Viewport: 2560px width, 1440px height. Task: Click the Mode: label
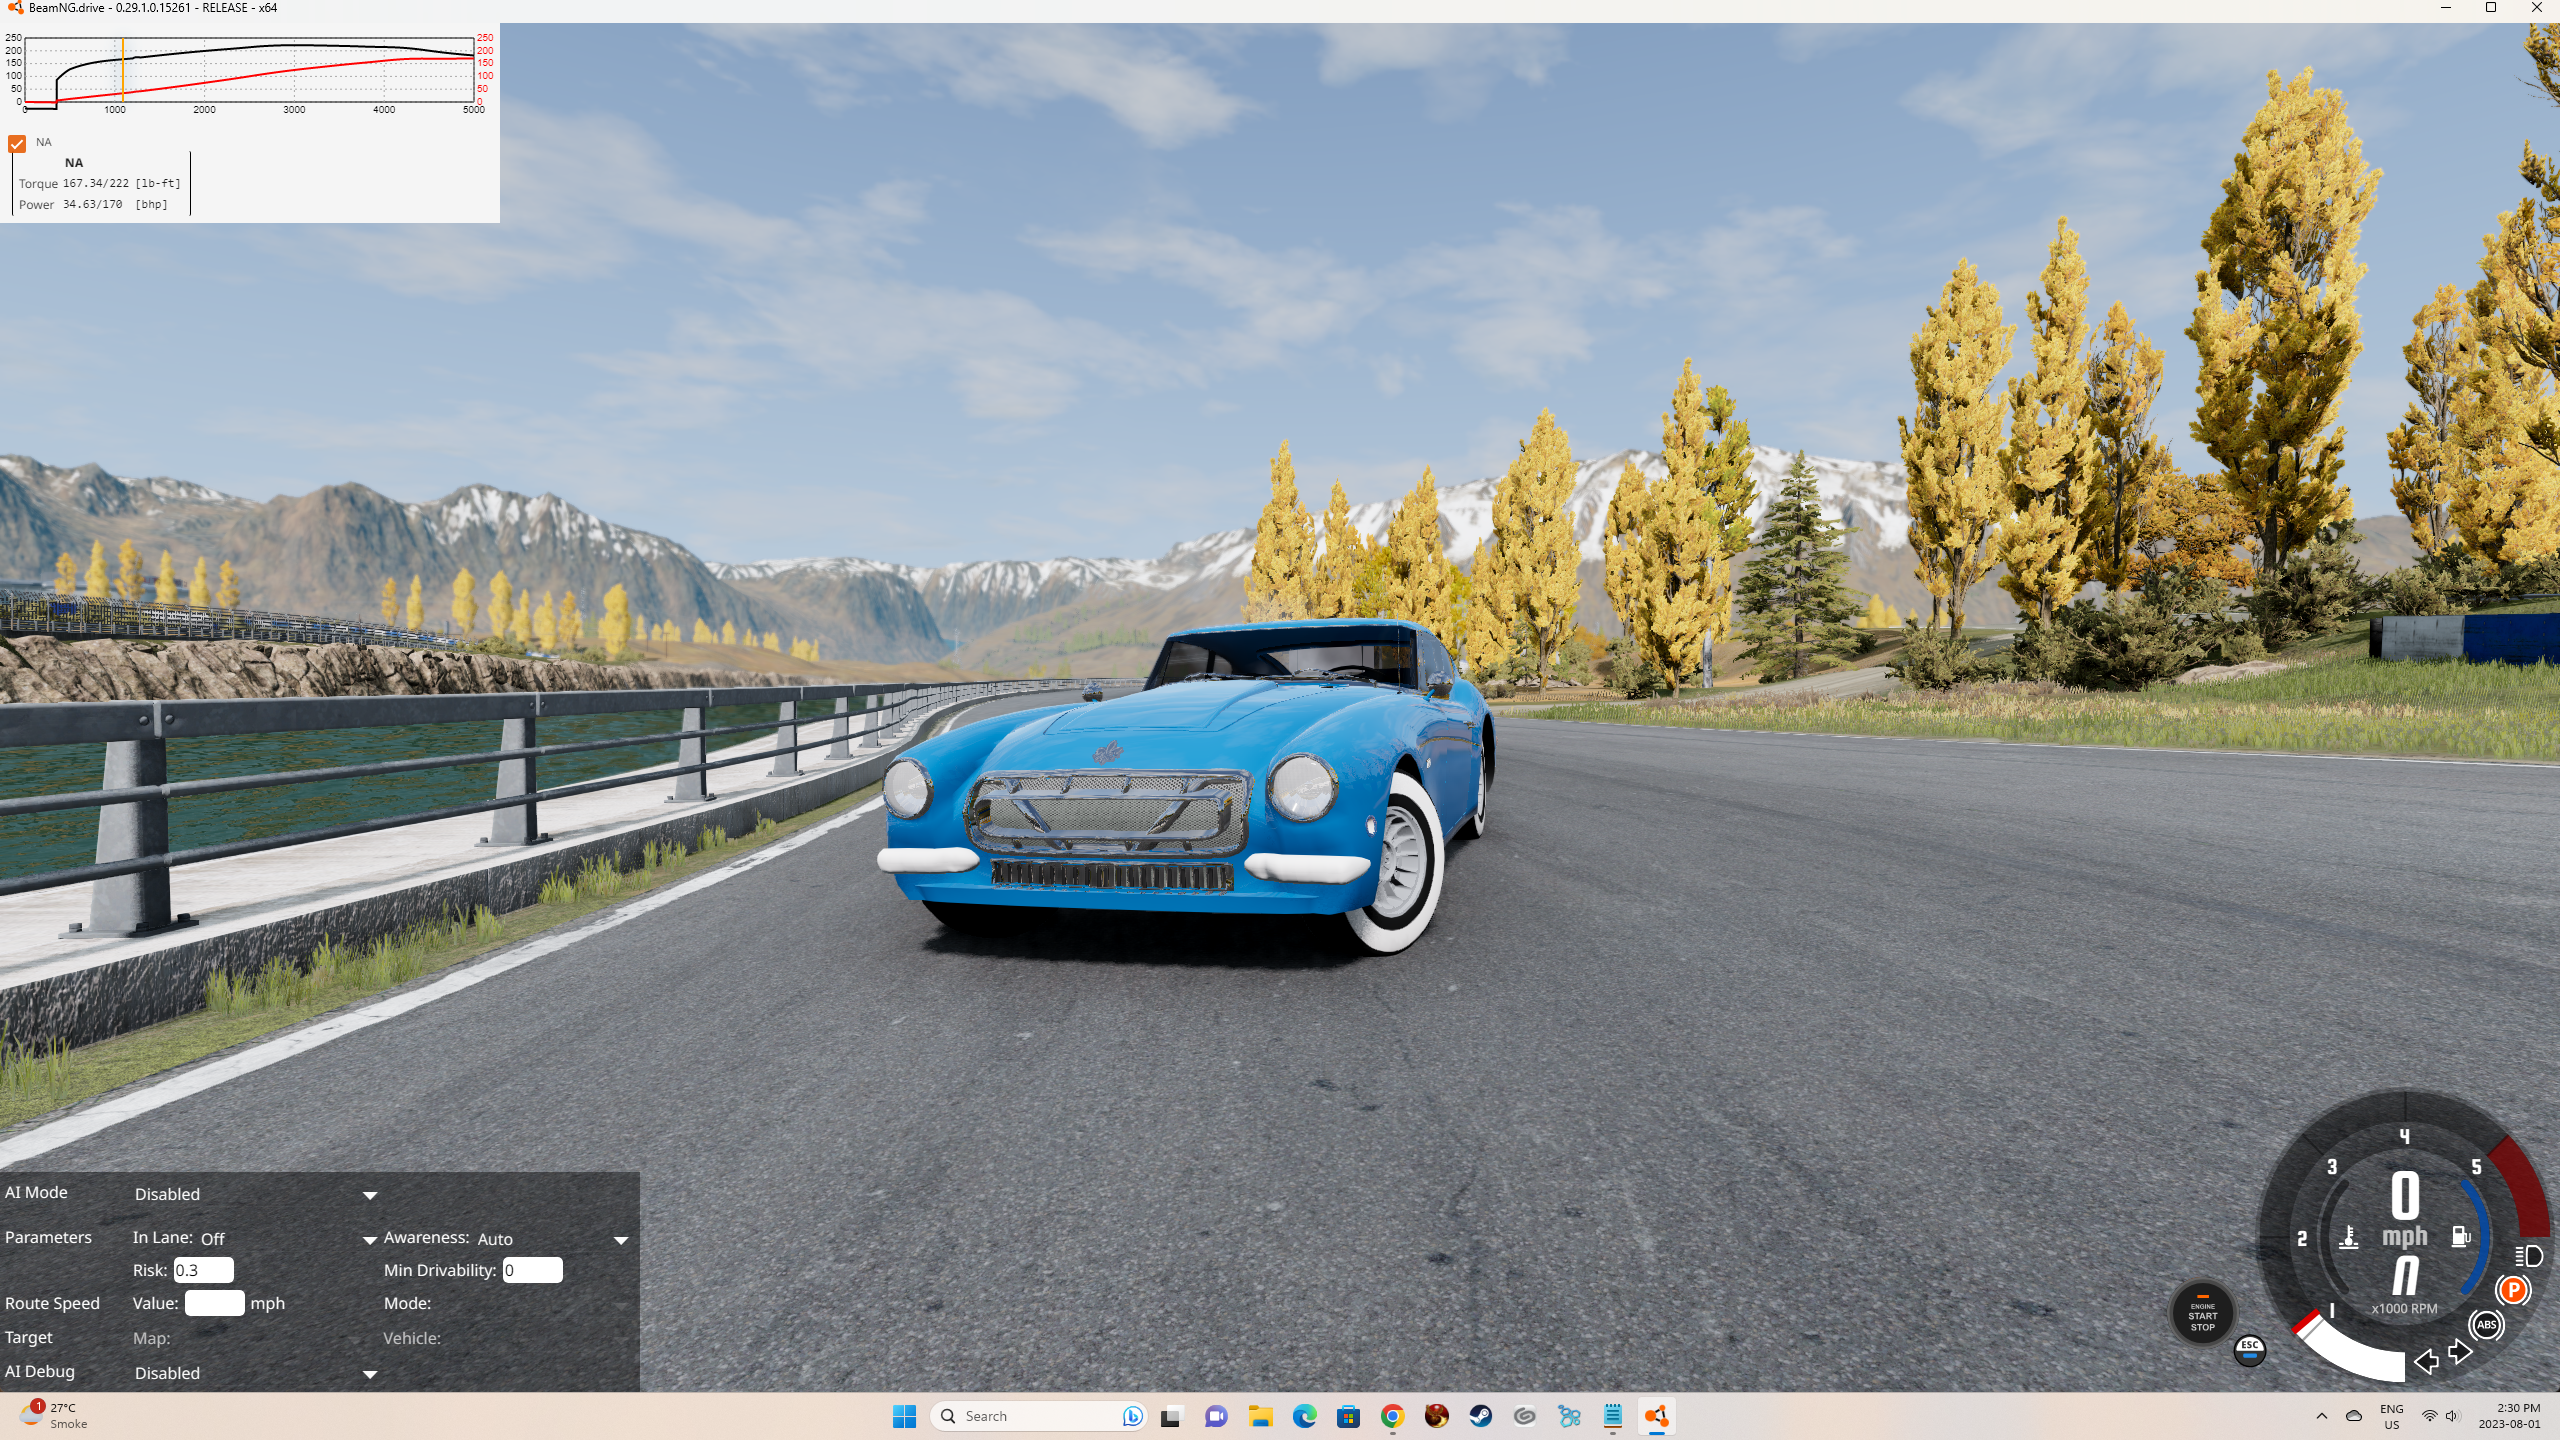(407, 1303)
